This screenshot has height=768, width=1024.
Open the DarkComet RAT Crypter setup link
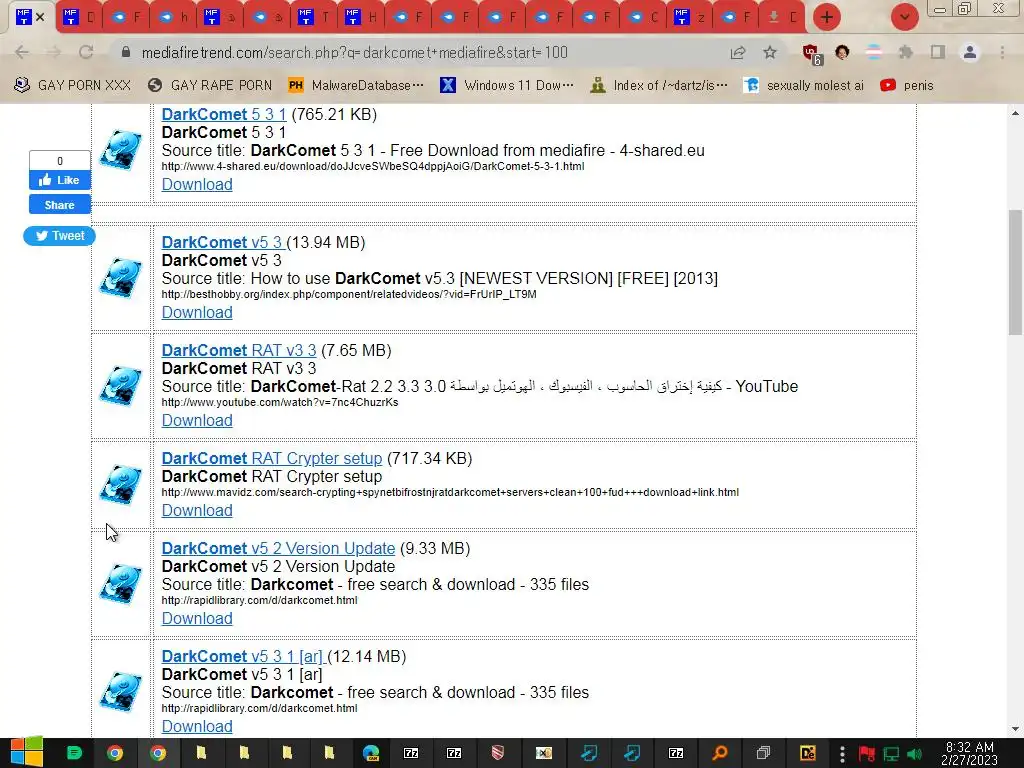point(272,458)
